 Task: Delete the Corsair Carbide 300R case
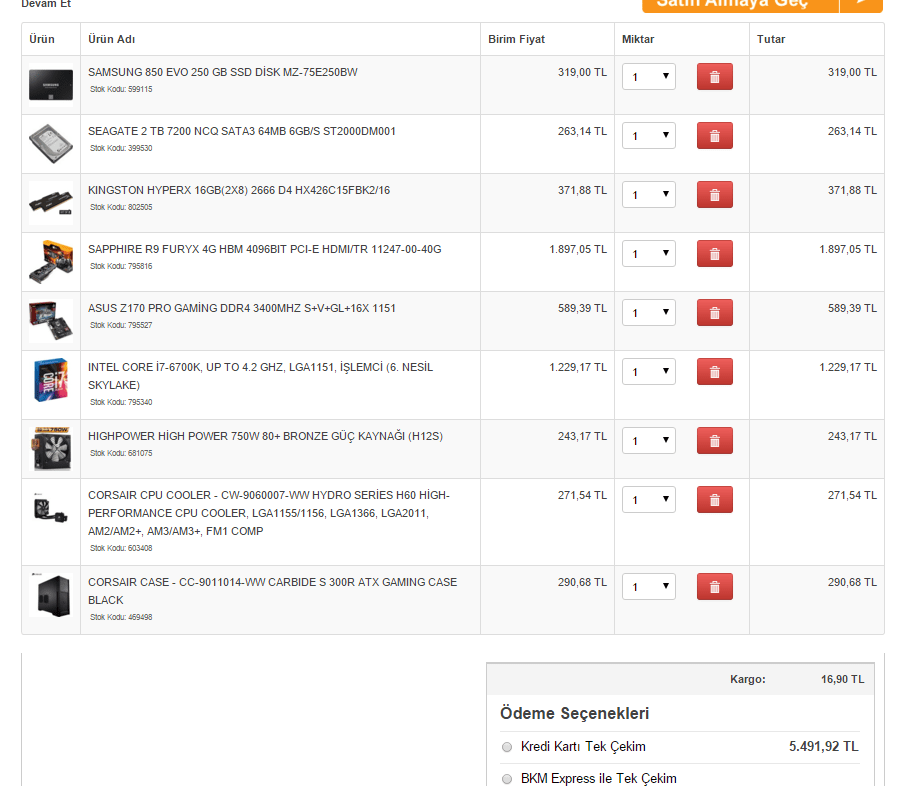714,586
